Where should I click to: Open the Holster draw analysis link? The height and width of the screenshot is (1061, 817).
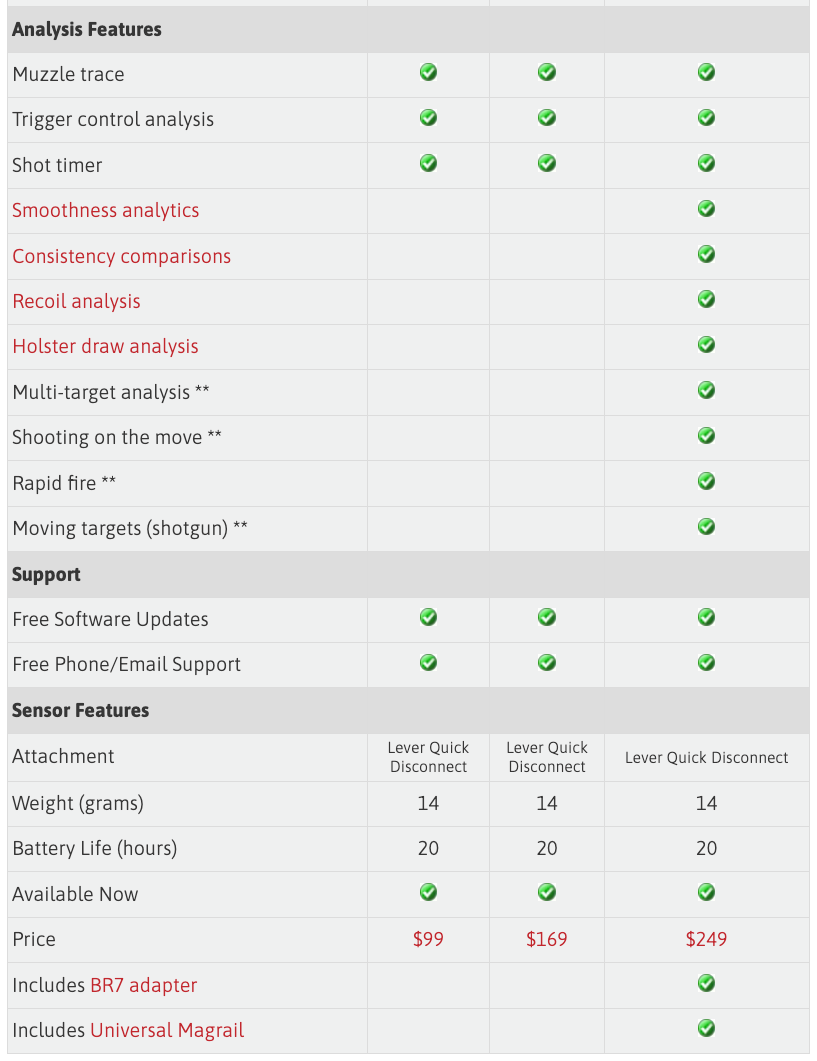[x=105, y=346]
